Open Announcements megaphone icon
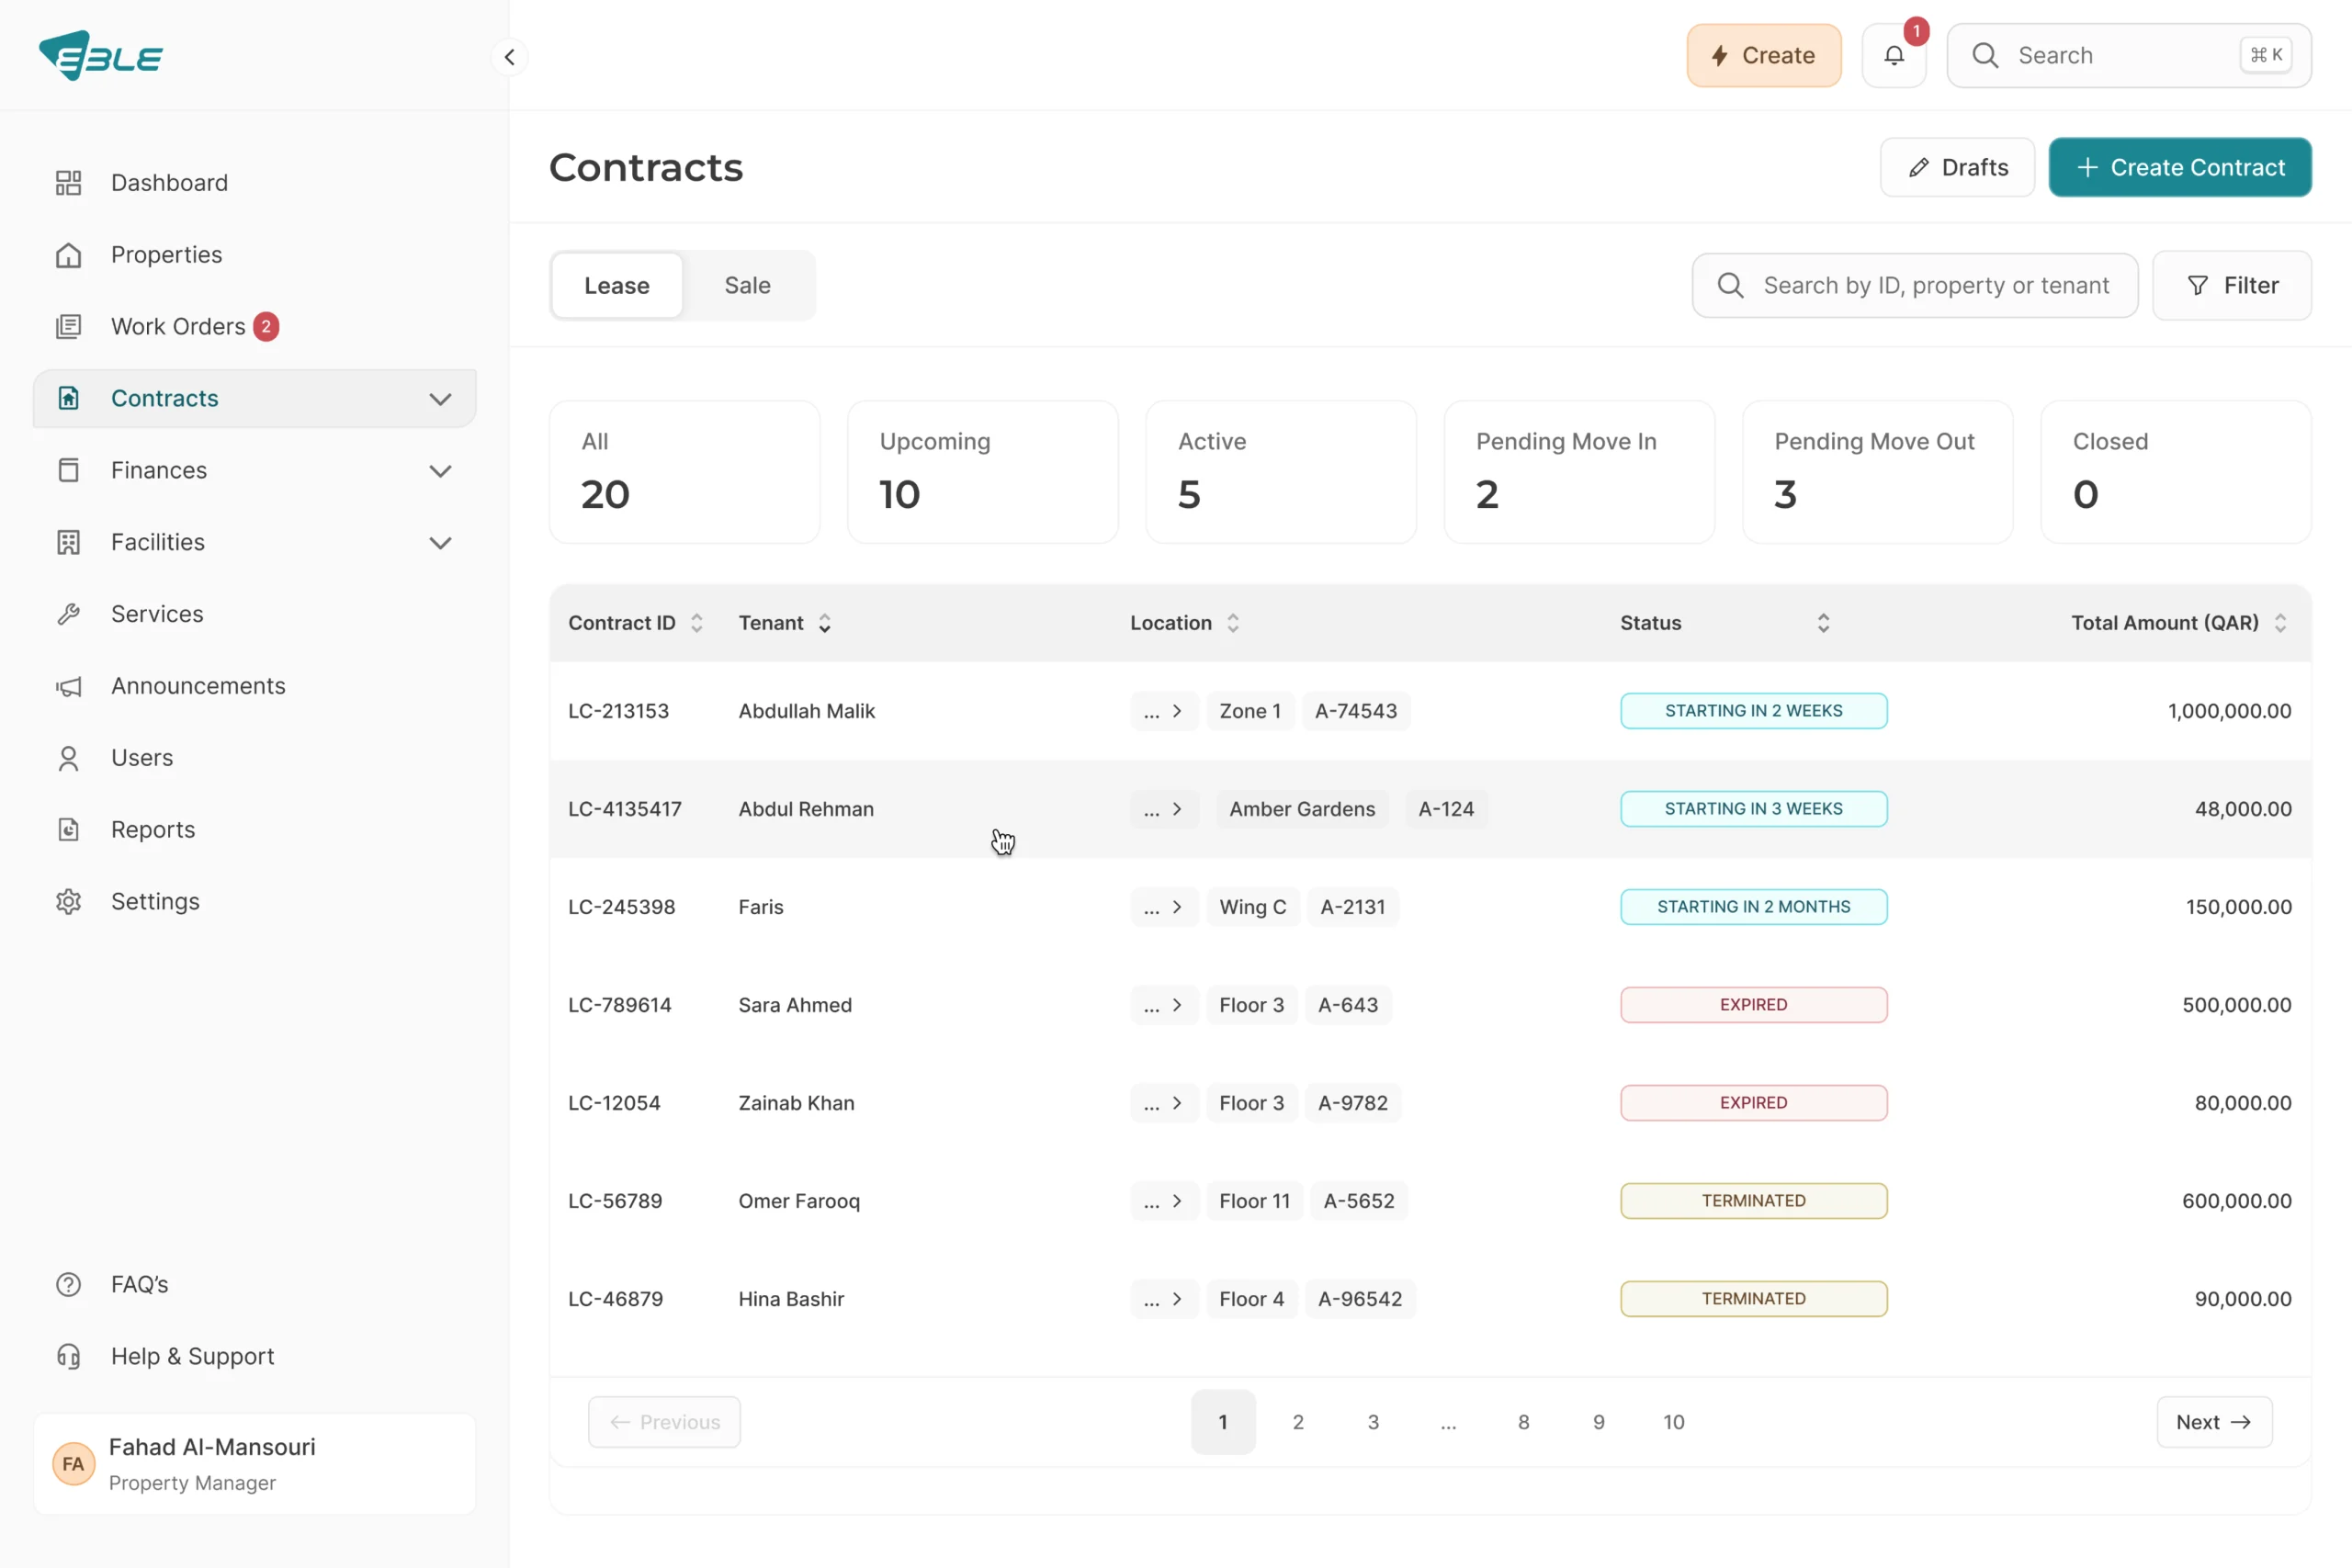2352x1568 pixels. click(x=68, y=686)
